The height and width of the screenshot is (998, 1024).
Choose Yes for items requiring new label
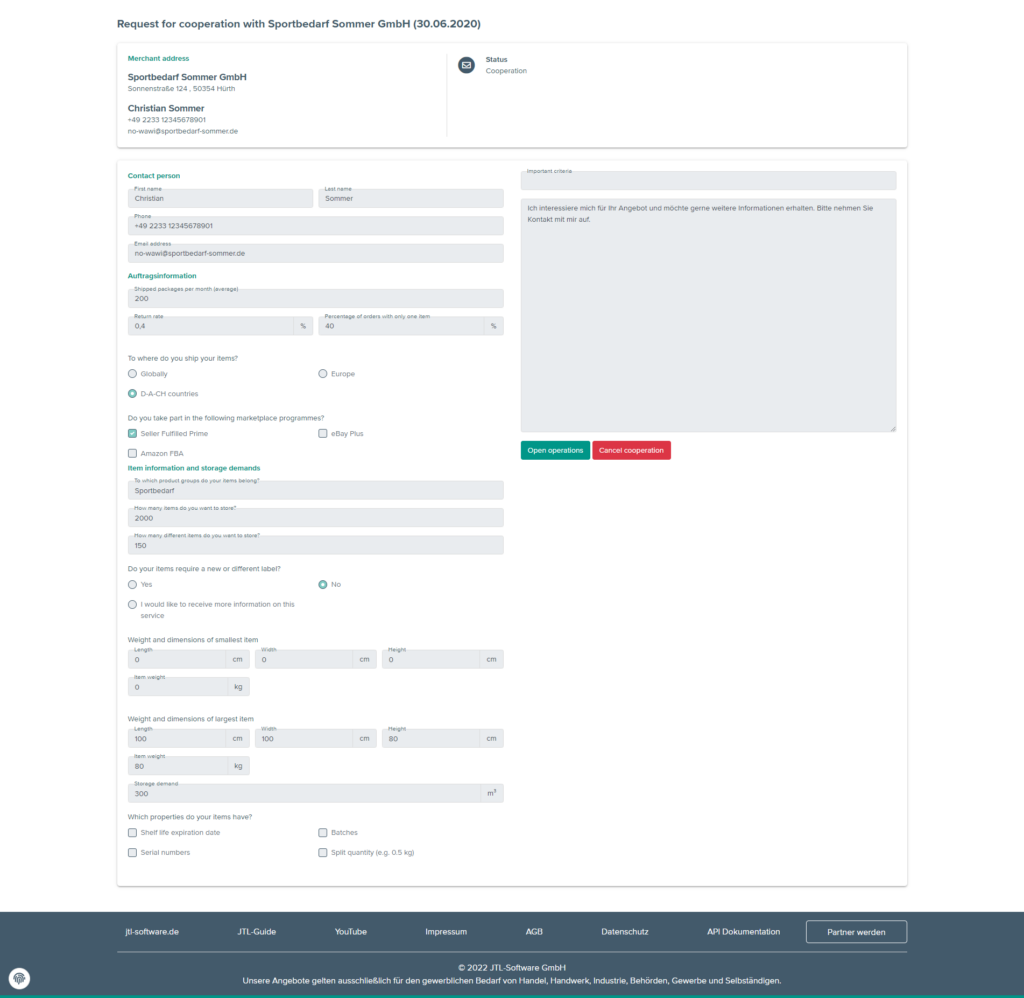(x=131, y=584)
